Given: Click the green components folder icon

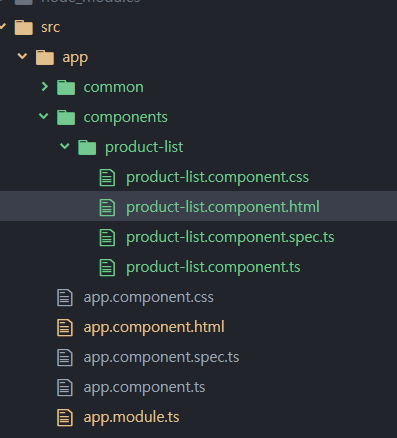Looking at the screenshot, I should [66, 117].
